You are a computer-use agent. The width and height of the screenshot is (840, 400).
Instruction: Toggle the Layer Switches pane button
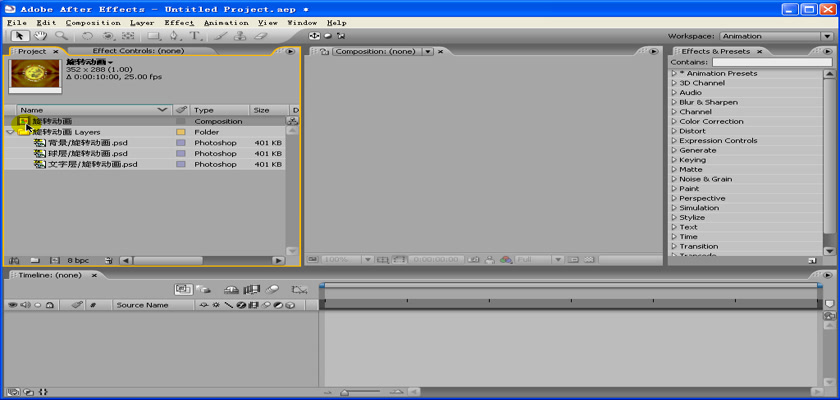13,392
